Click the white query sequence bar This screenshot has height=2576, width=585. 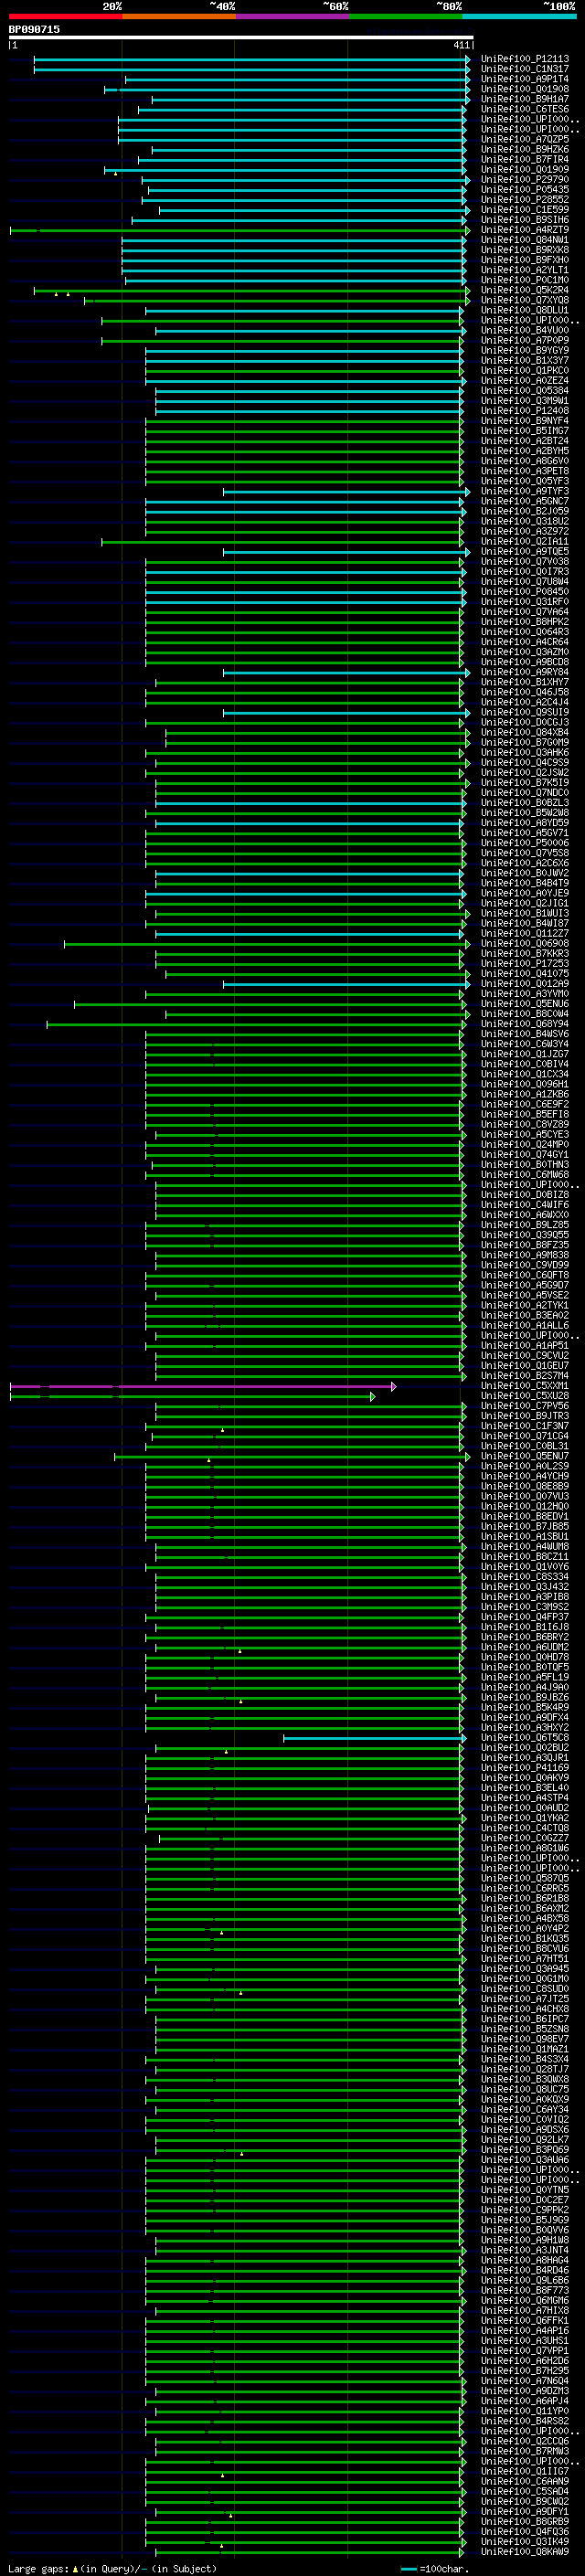pos(241,37)
